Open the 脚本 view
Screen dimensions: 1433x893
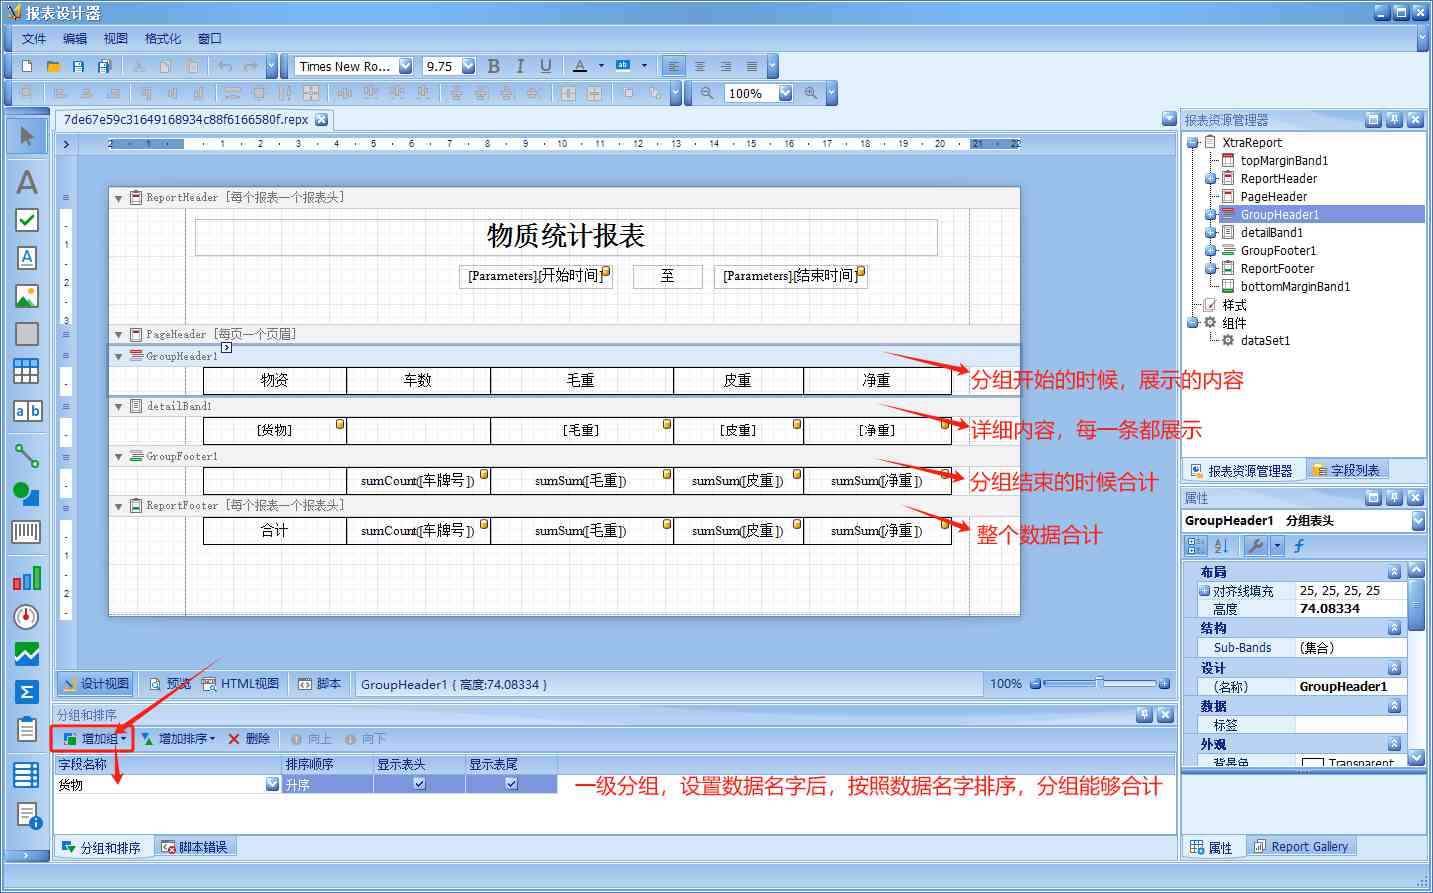[x=320, y=684]
